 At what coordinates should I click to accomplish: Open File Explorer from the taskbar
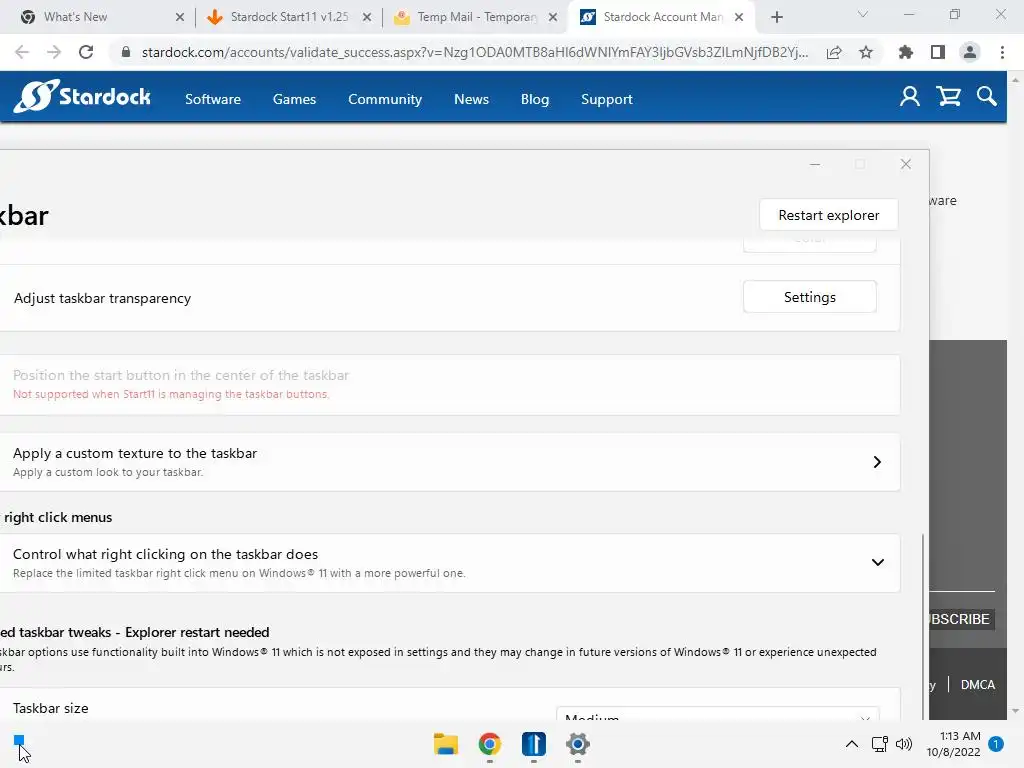click(x=446, y=744)
